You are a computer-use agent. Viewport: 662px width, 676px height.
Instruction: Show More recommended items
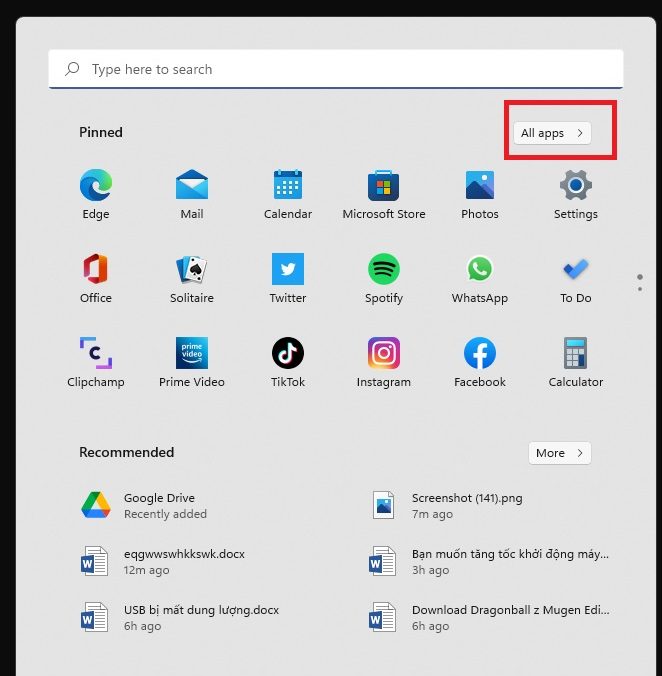(x=559, y=453)
